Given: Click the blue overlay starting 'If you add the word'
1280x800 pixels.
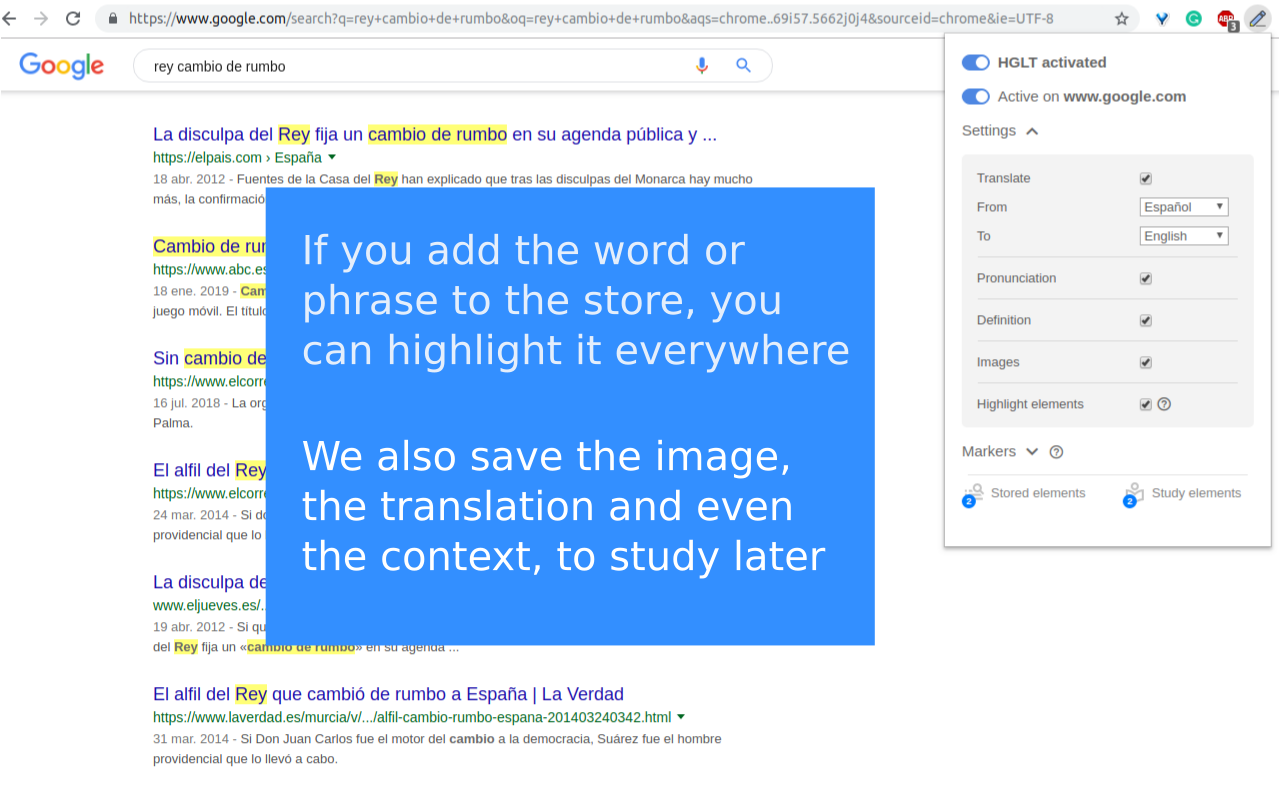Looking at the screenshot, I should (x=570, y=416).
